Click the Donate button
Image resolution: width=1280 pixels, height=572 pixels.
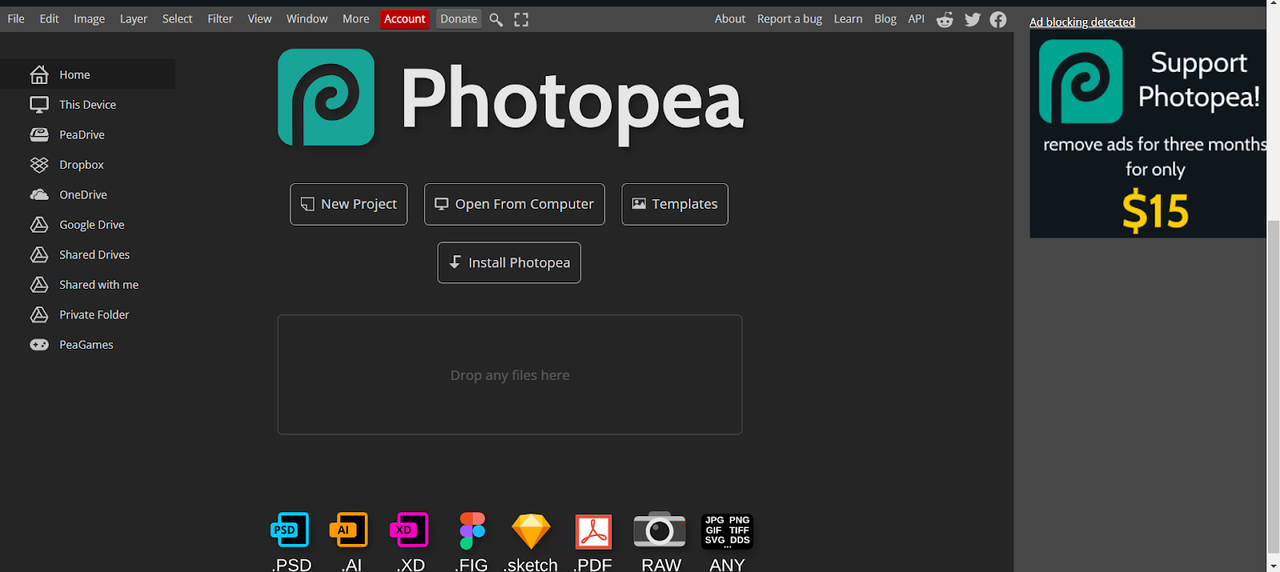[x=459, y=19]
